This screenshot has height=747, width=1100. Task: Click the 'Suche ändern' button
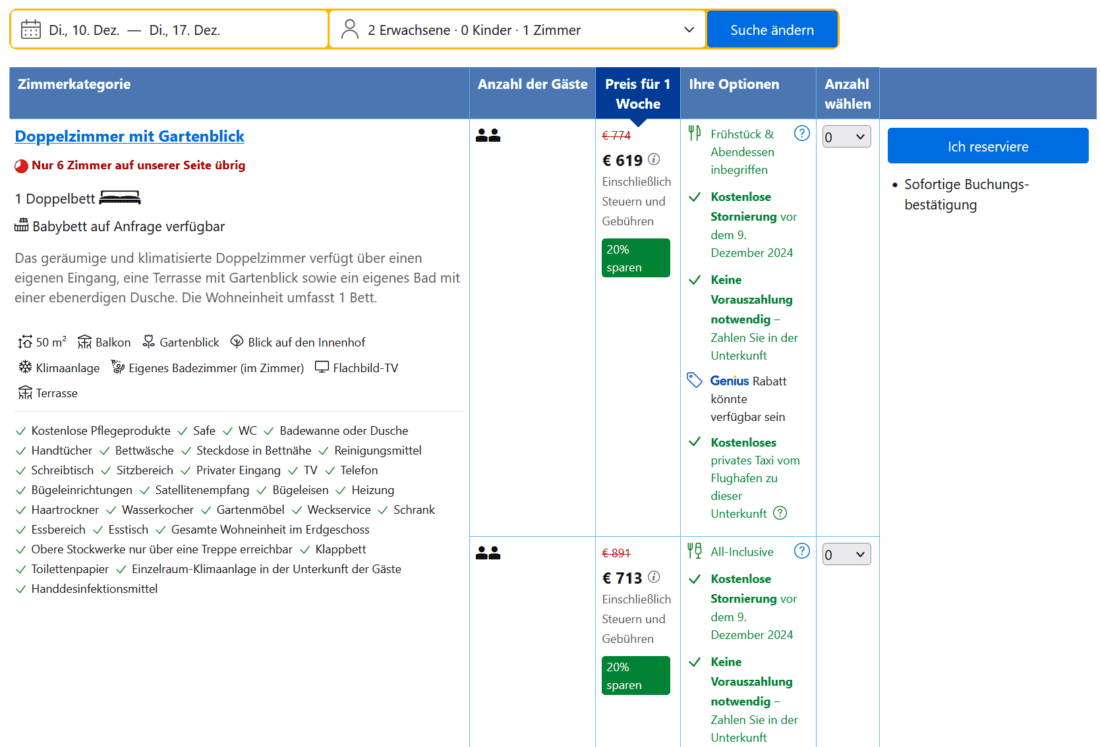coord(771,29)
